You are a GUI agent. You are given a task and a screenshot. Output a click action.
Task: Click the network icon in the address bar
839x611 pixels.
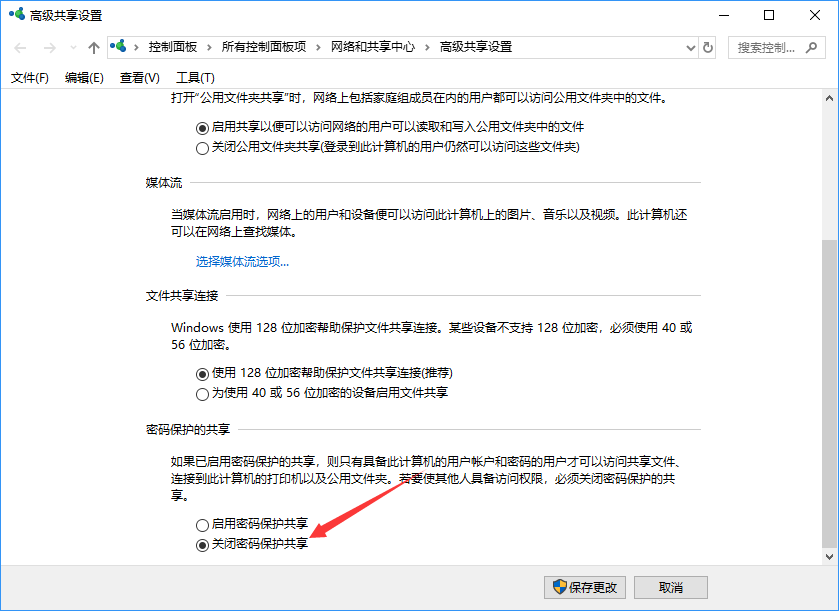pyautogui.click(x=118, y=47)
